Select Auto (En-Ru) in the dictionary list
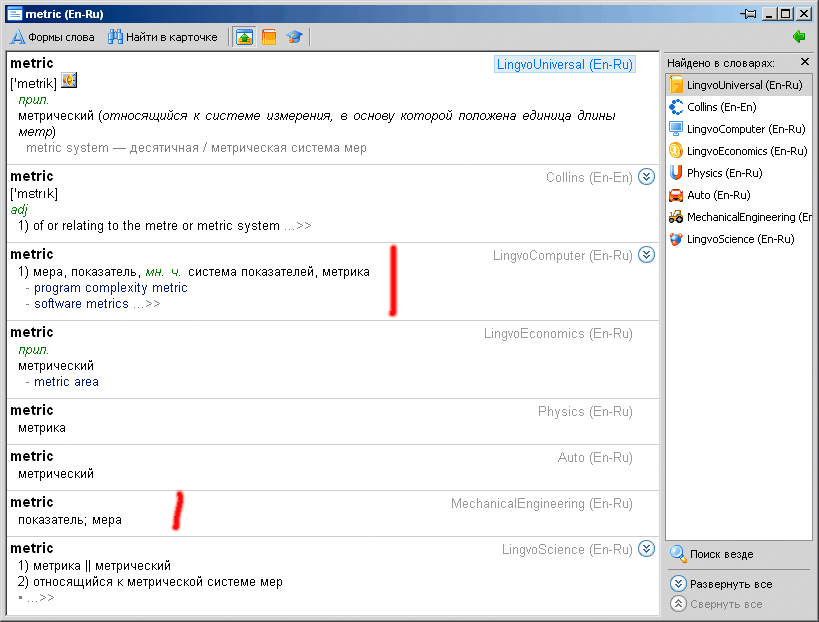Viewport: 819px width, 622px height. point(739,195)
